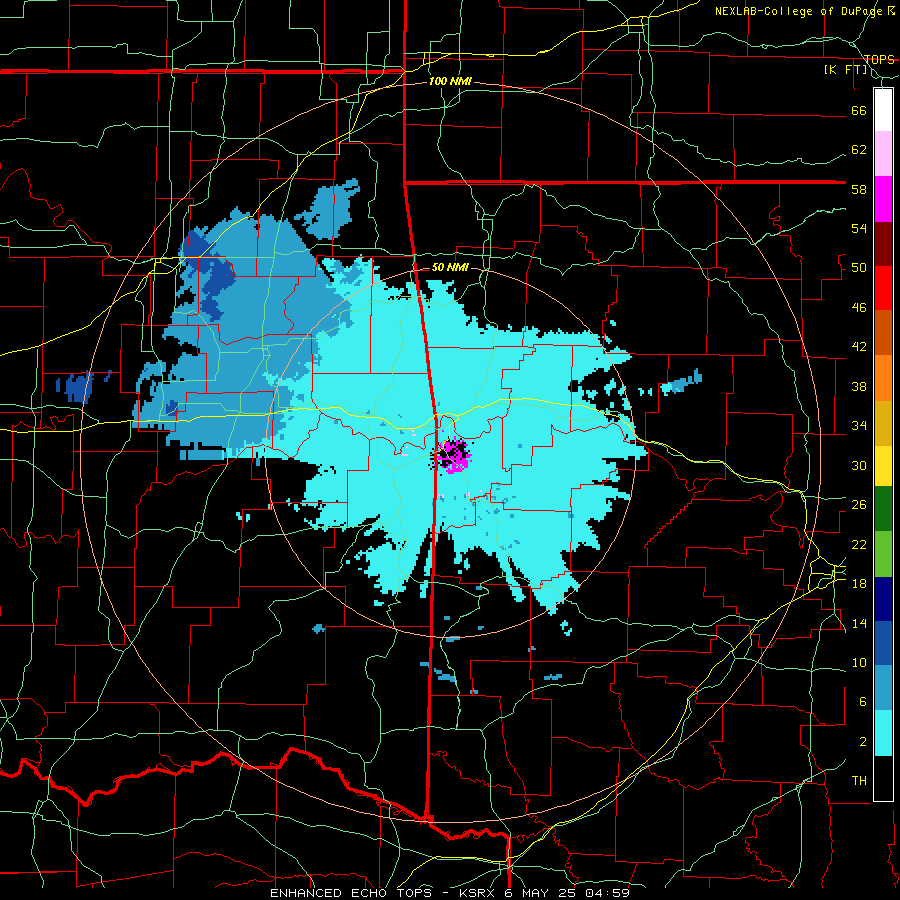Pick the medium blue legend swatch
The image size is (900, 900).
(x=883, y=643)
